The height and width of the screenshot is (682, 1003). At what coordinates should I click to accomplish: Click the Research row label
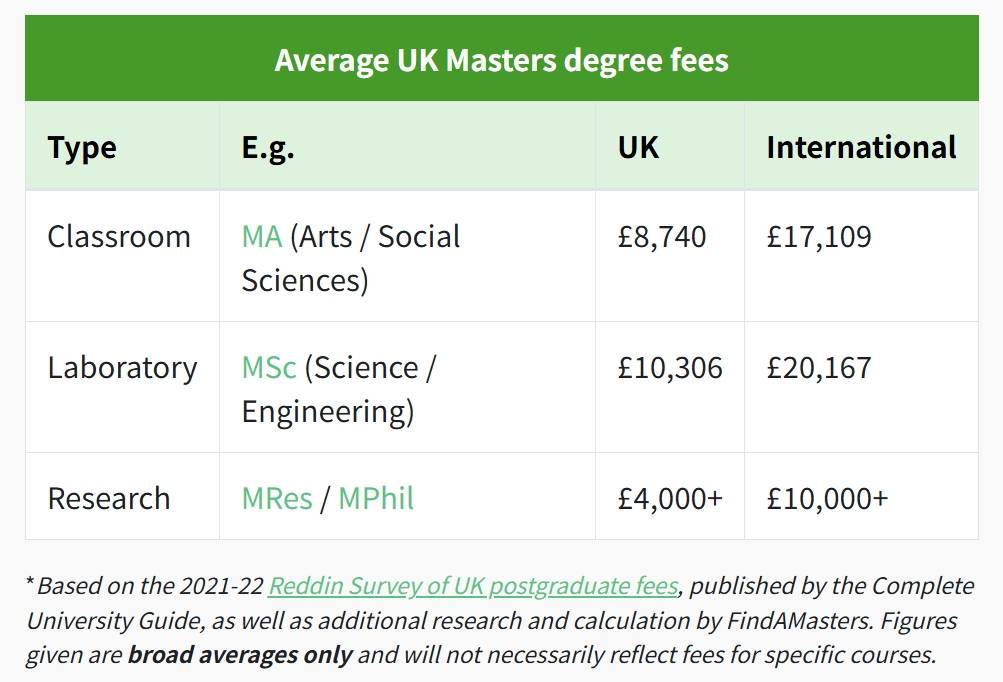[109, 498]
